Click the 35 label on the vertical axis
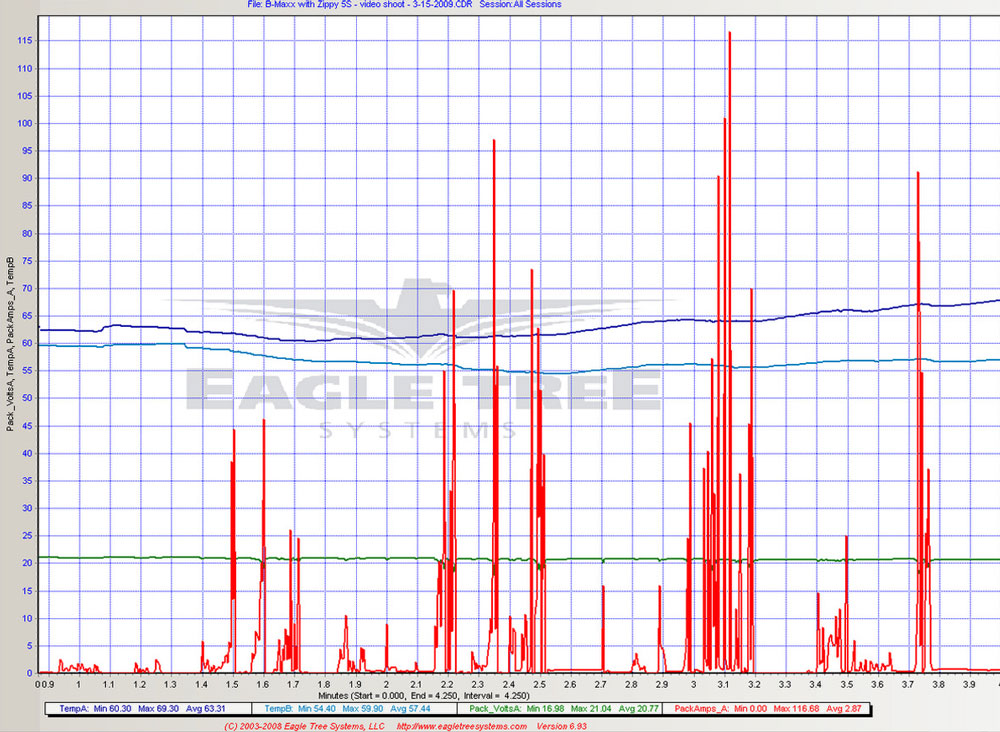This screenshot has width=1000, height=732. click(x=27, y=481)
